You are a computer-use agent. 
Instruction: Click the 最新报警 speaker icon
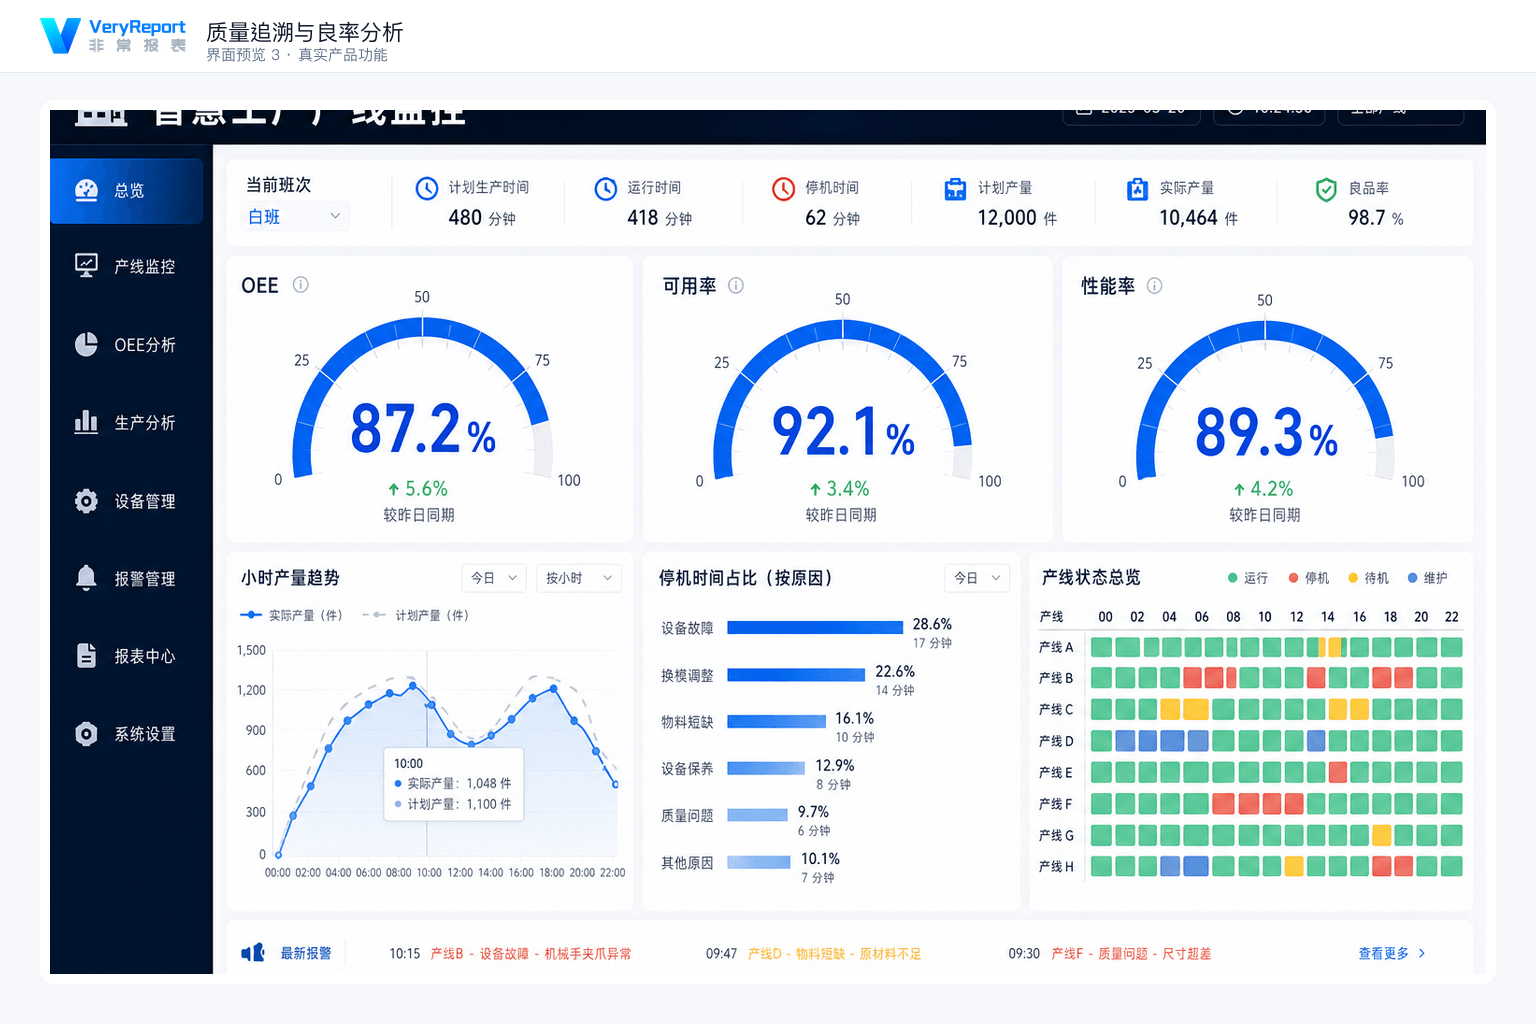(253, 953)
